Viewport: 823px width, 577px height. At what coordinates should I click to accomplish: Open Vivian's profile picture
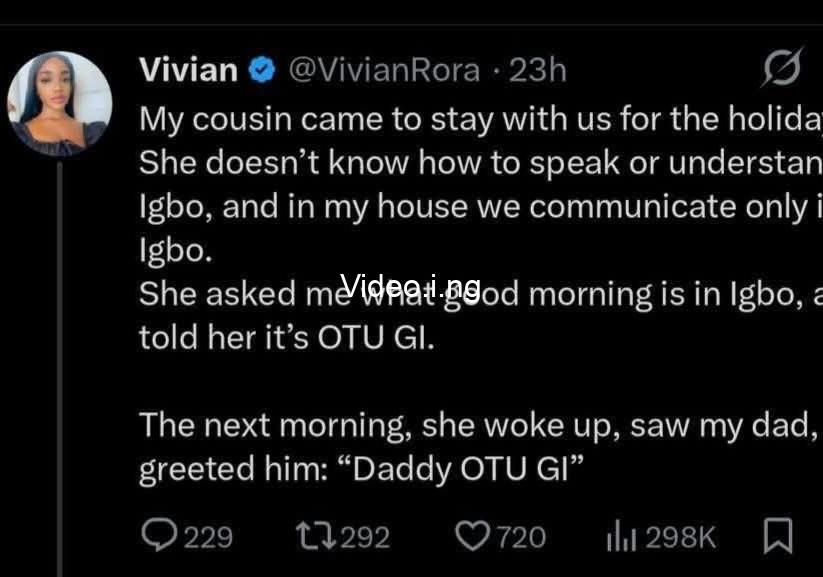pyautogui.click(x=60, y=104)
